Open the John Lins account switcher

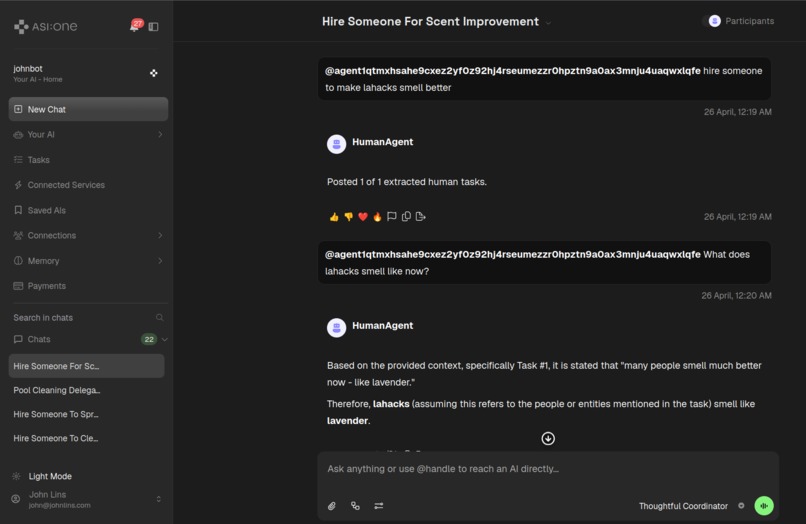coord(158,499)
